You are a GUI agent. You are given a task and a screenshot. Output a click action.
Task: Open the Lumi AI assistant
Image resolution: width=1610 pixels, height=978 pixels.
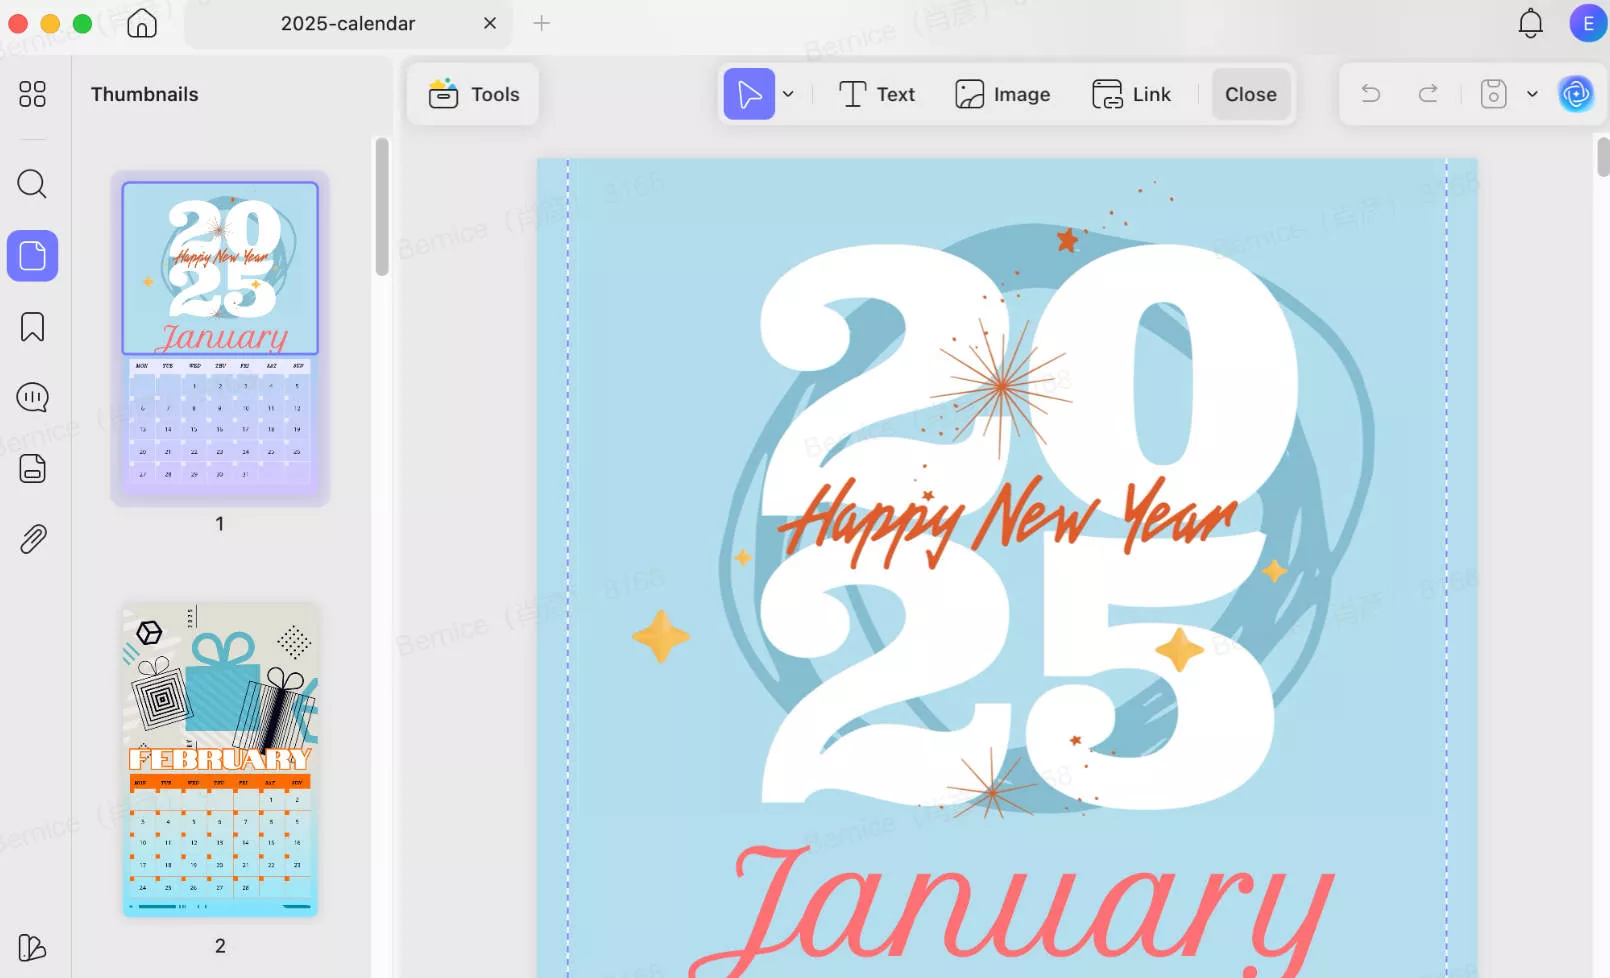click(1576, 93)
